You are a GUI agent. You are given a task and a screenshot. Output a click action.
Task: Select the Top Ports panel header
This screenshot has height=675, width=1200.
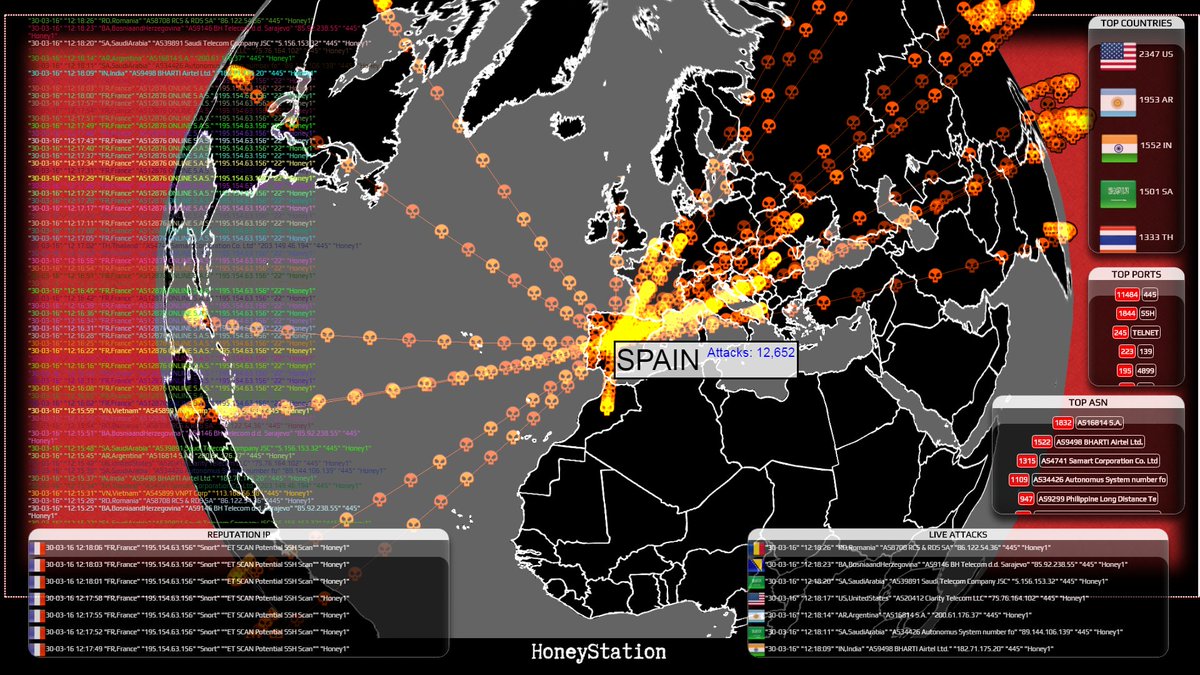(1136, 274)
